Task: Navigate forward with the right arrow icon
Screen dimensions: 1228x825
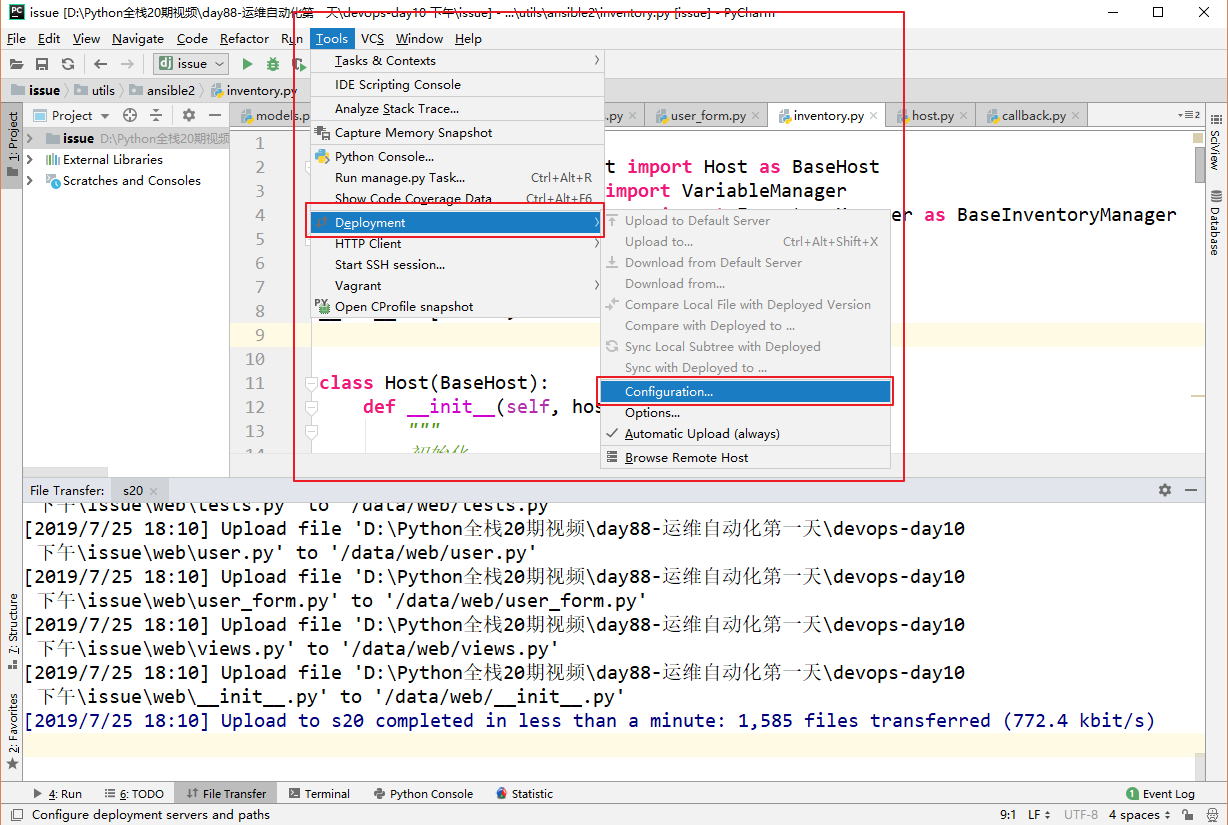Action: click(127, 64)
